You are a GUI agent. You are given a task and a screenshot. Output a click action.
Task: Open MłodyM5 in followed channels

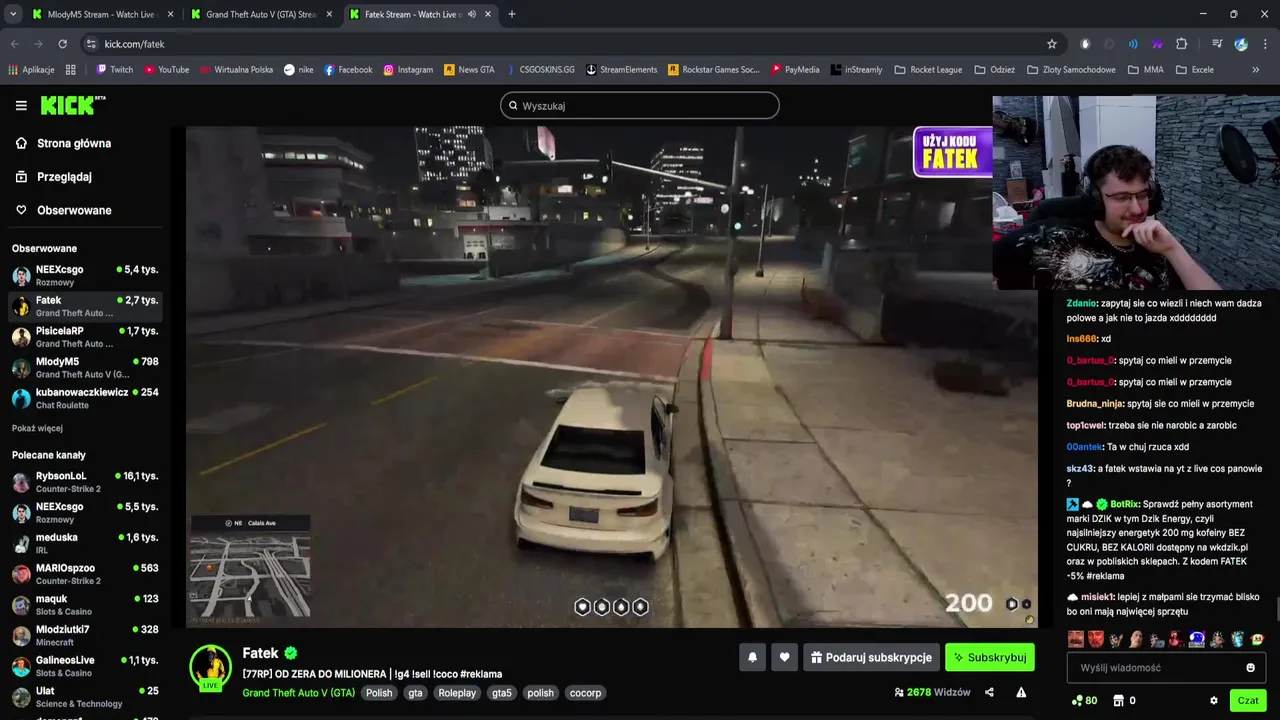pyautogui.click(x=85, y=367)
